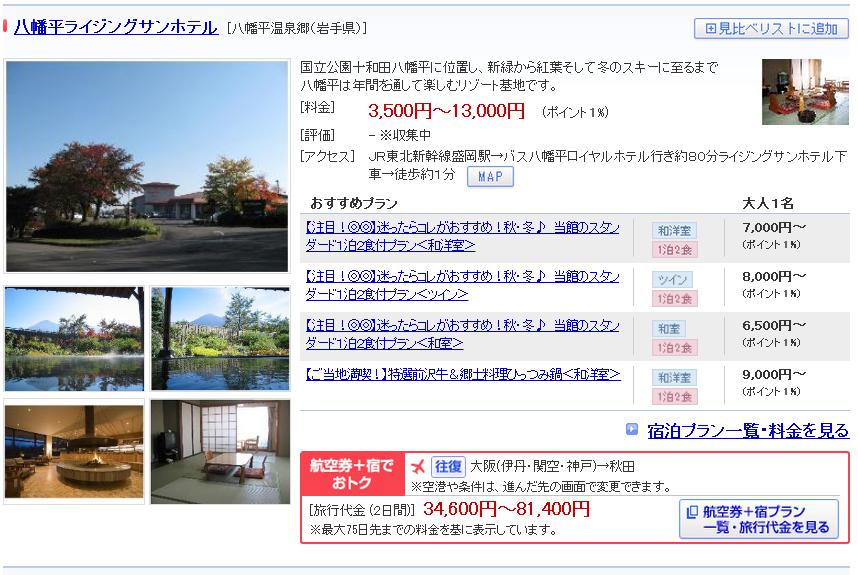Click 和室 room type tag

point(669,329)
